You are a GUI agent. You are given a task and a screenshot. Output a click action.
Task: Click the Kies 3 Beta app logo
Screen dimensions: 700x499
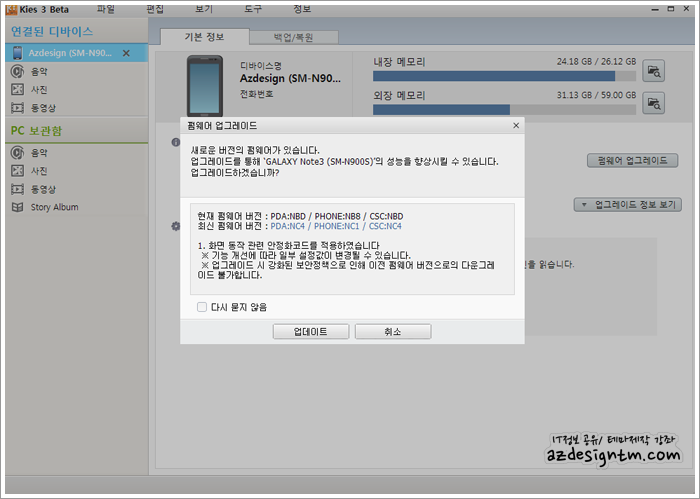(x=11, y=9)
